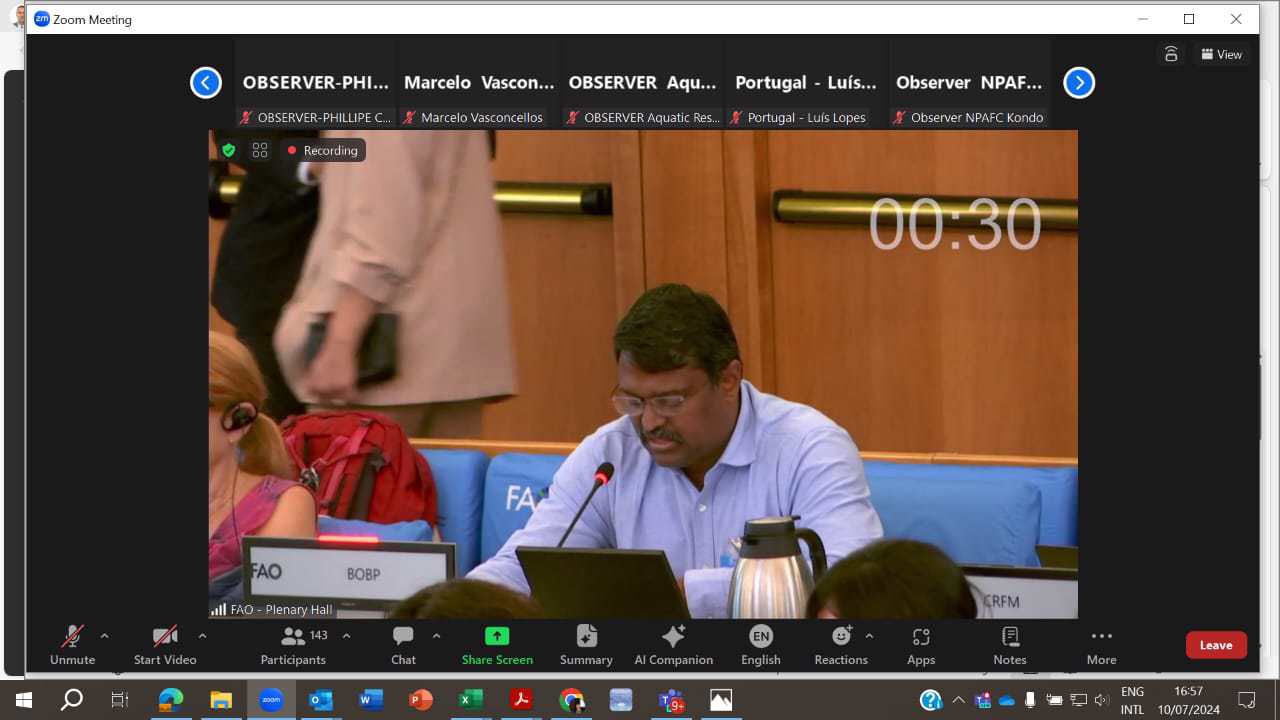
Task: Open Microsoft Teams from the taskbar
Action: coord(671,700)
